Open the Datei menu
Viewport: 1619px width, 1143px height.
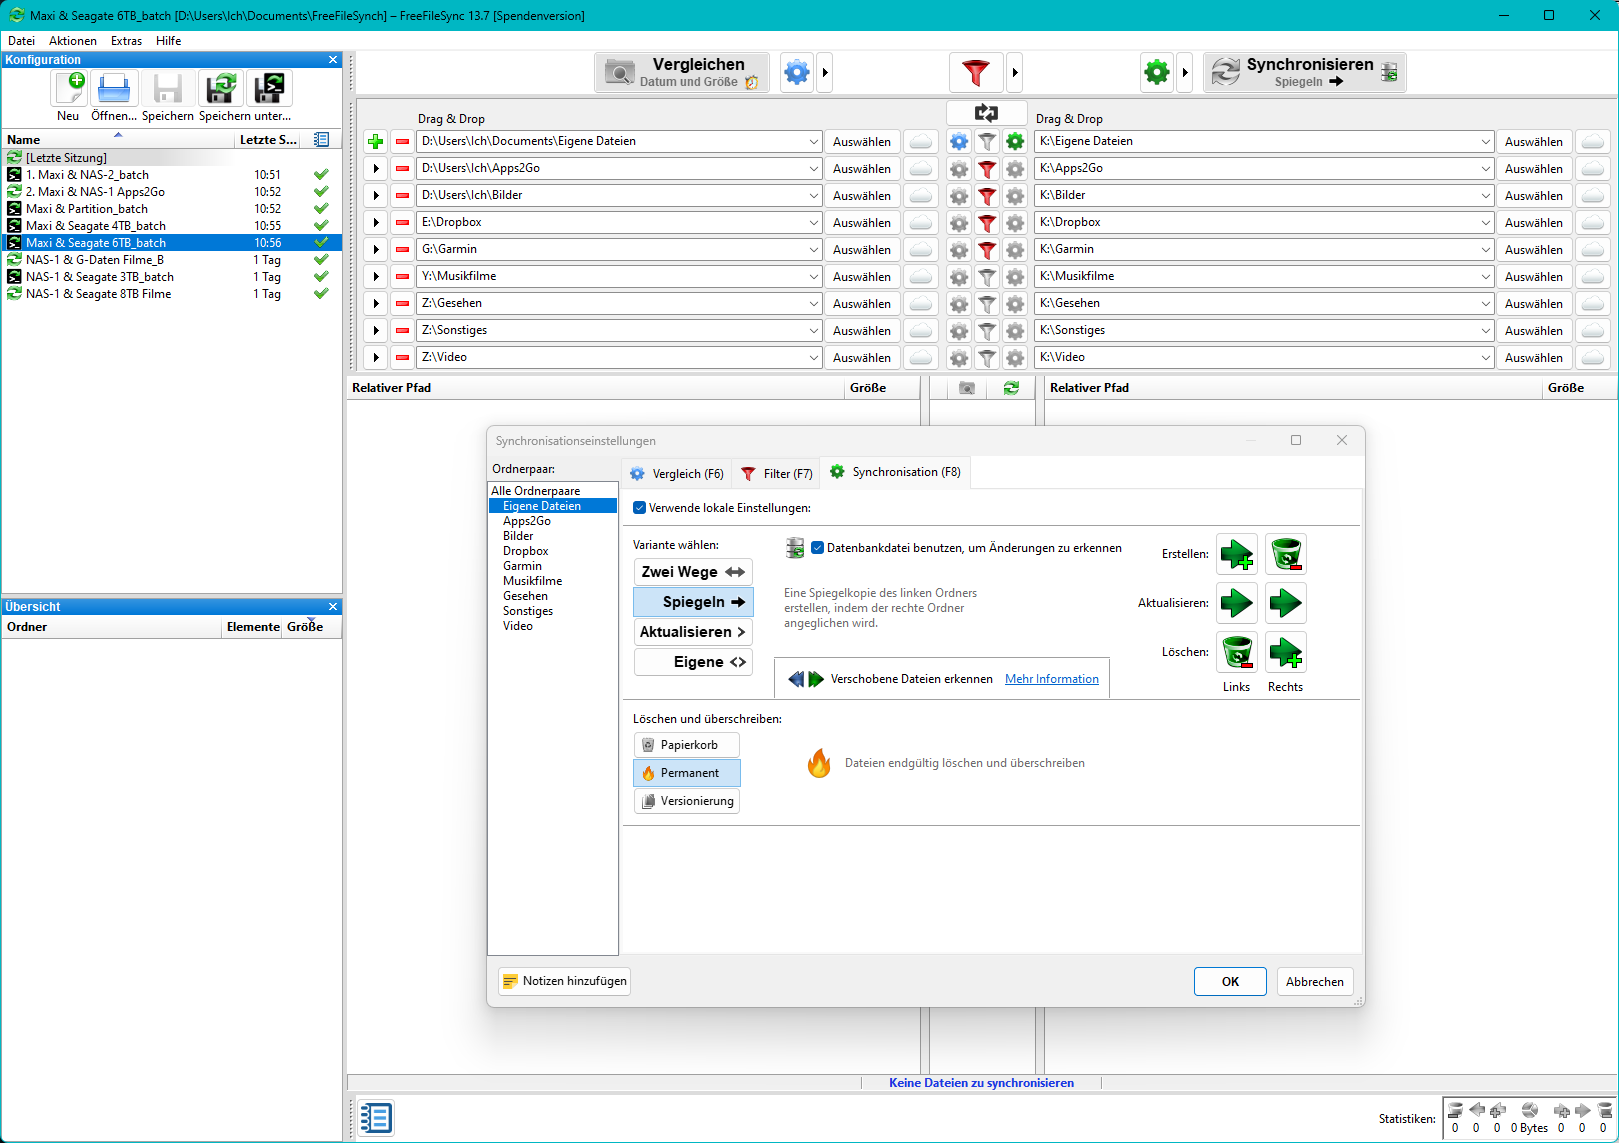click(22, 41)
